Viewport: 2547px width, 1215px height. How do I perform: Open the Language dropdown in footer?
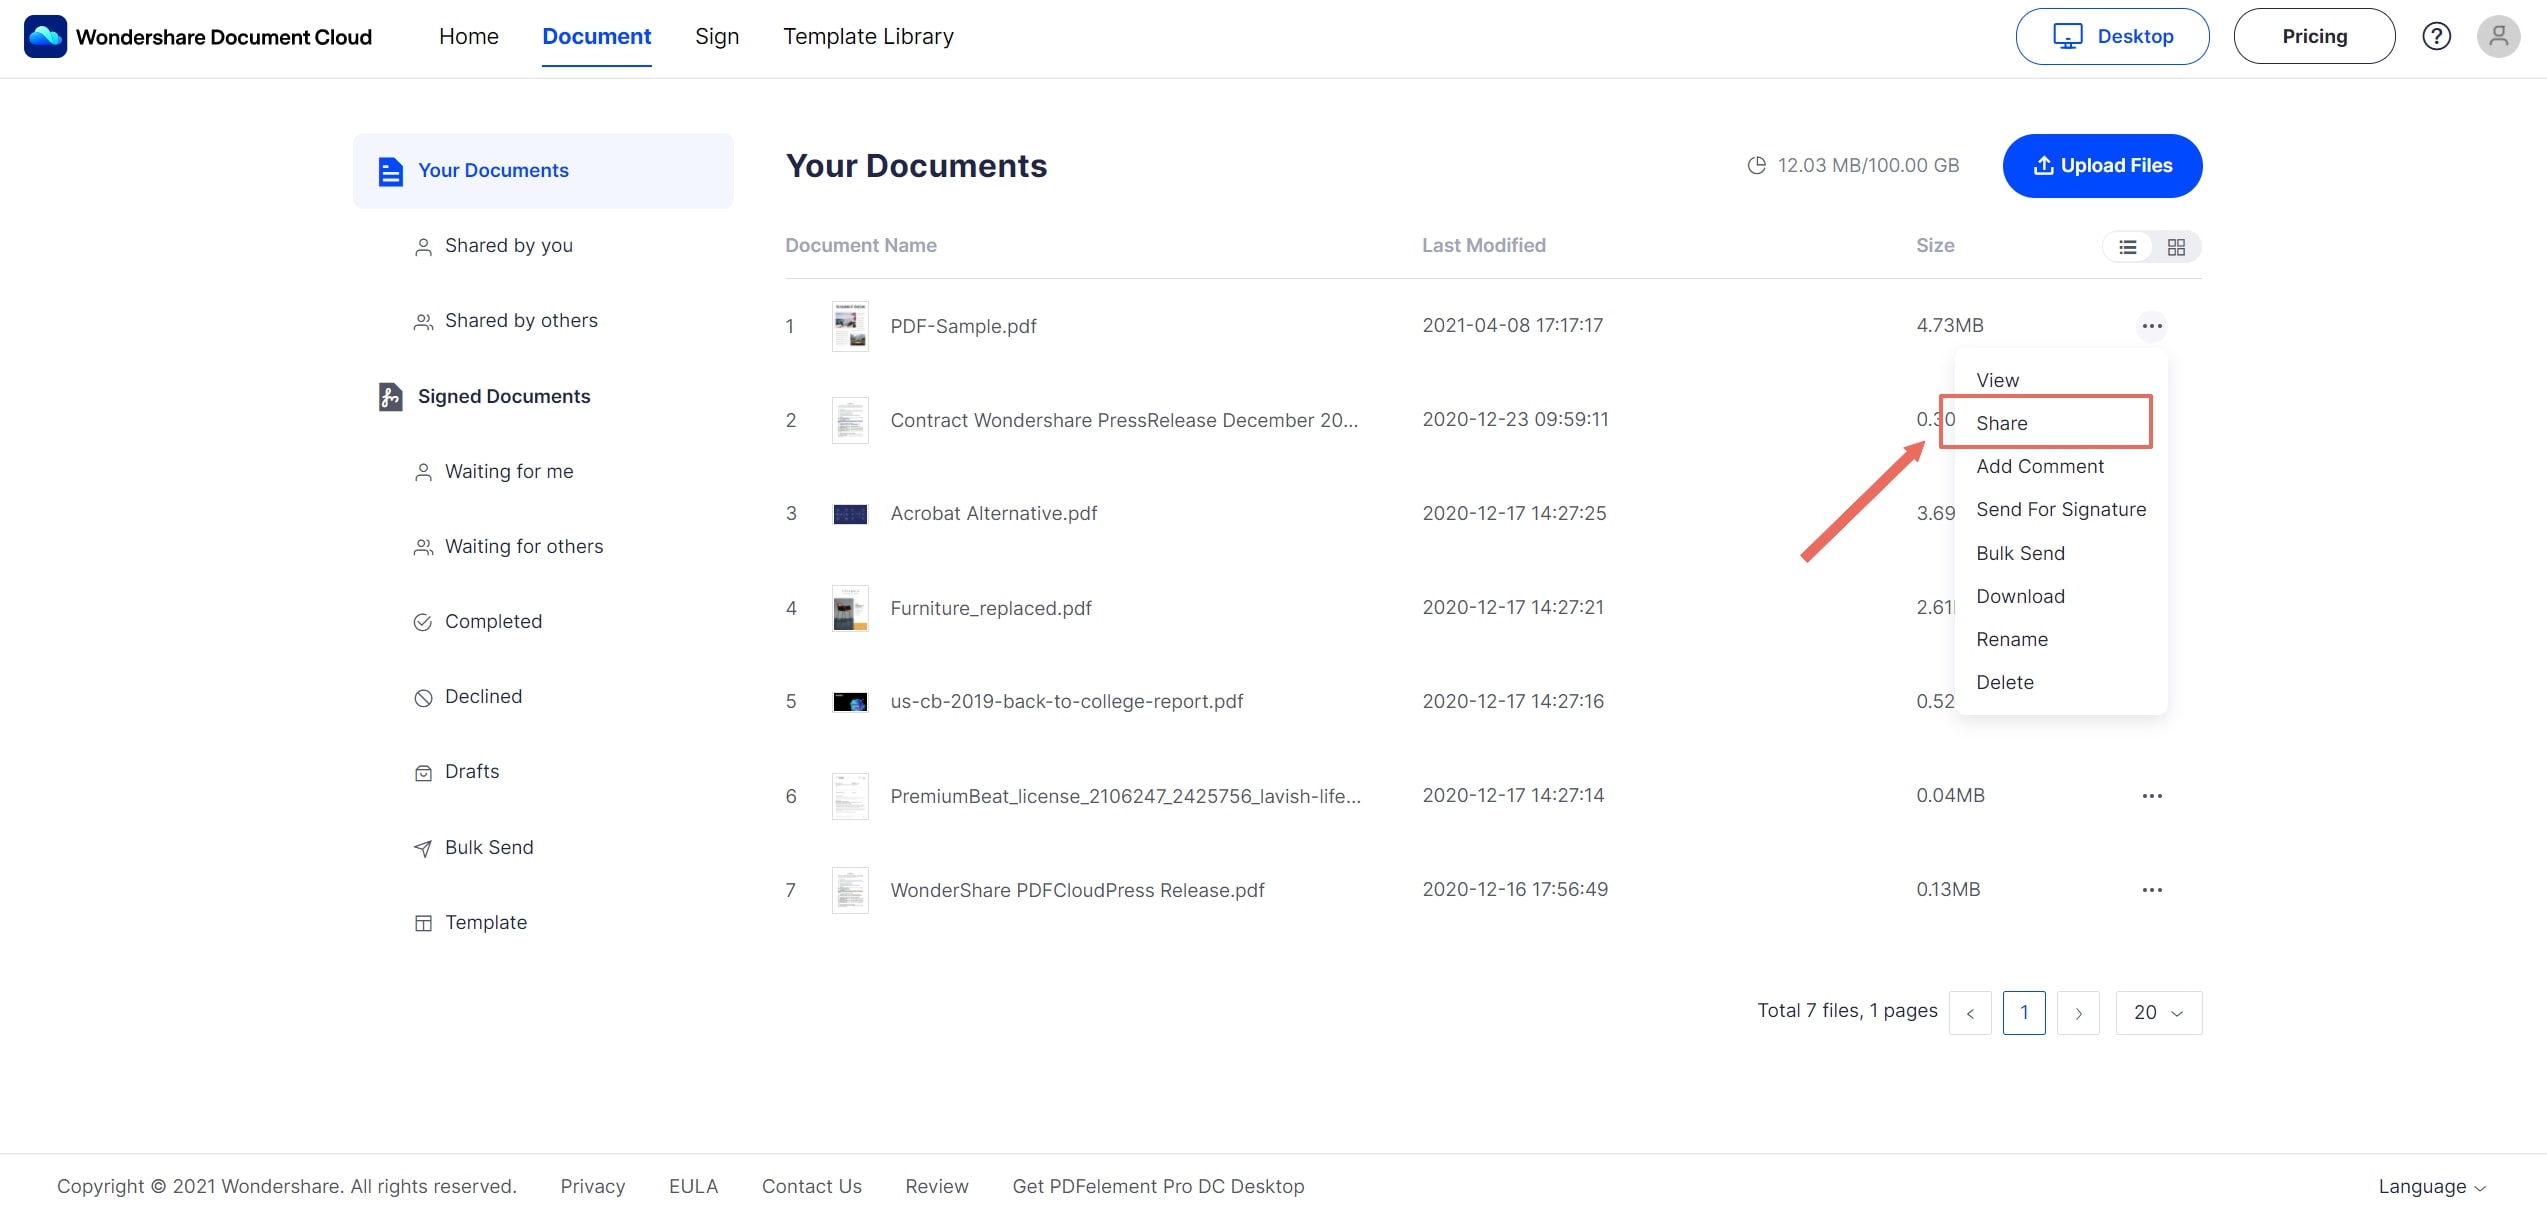pyautogui.click(x=2432, y=1187)
